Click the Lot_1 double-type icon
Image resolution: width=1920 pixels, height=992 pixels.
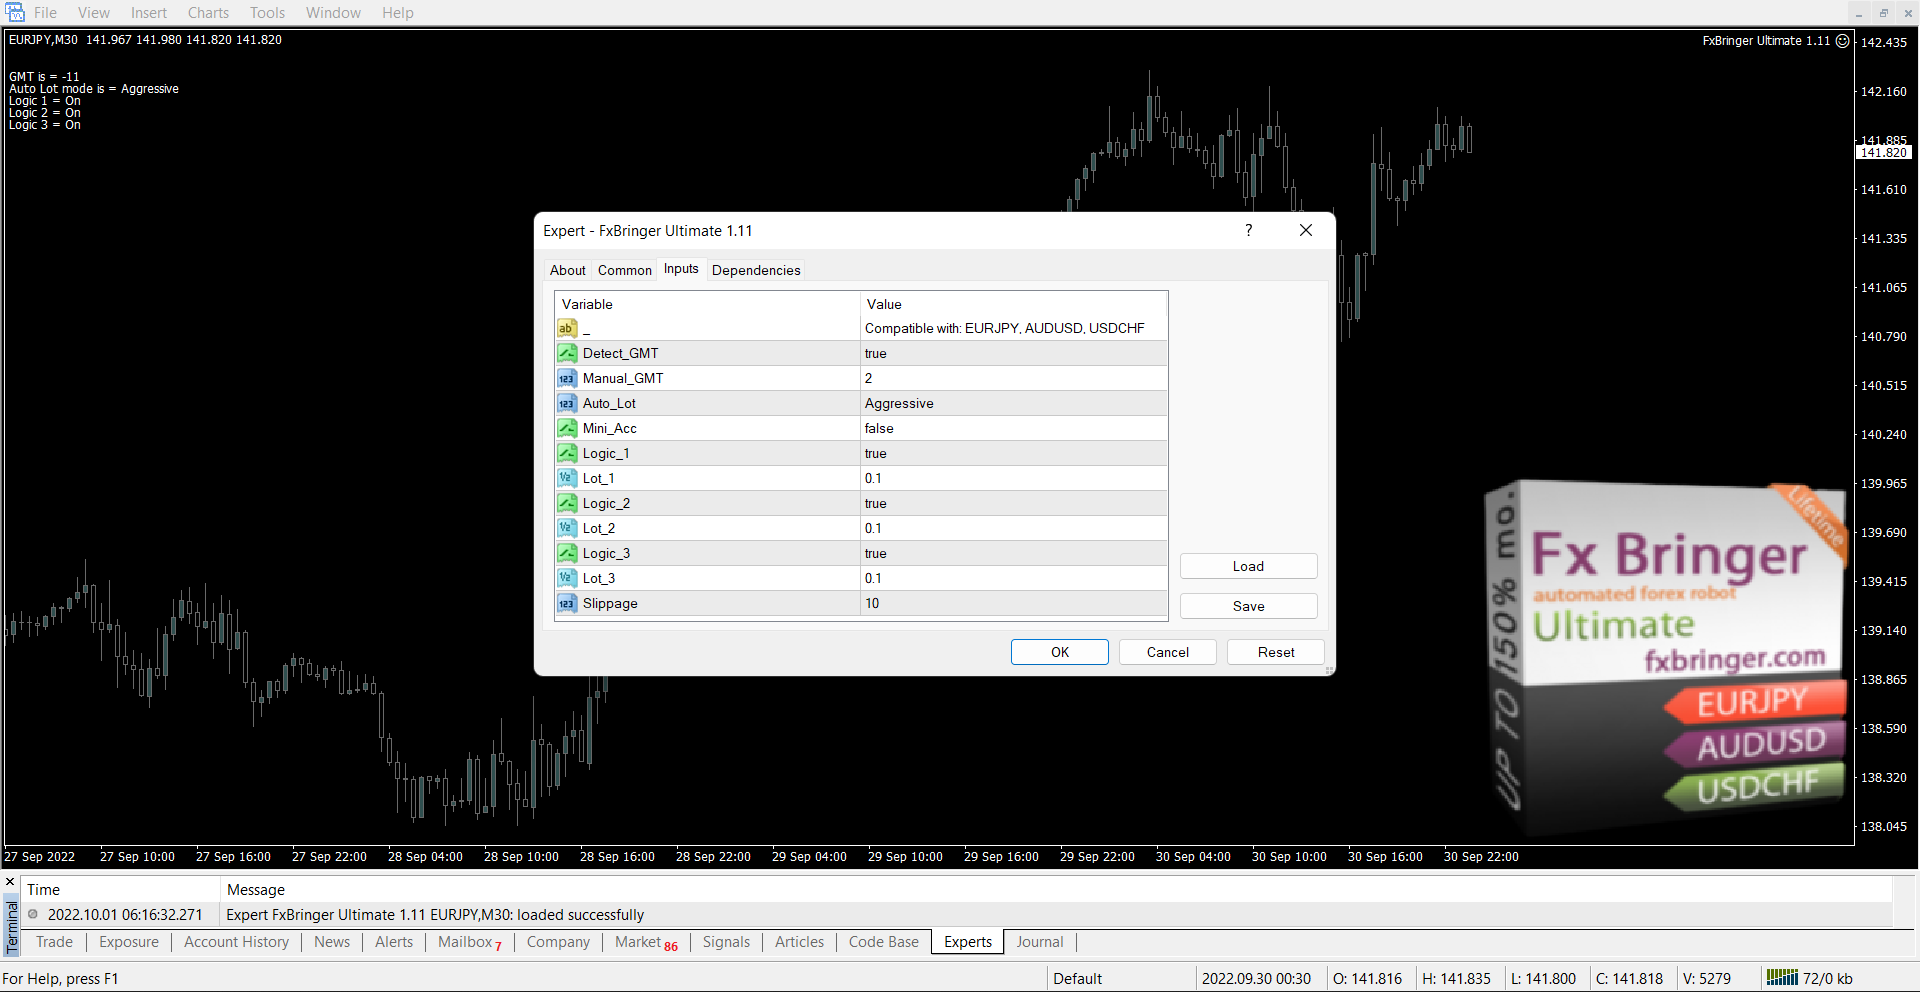tap(567, 478)
